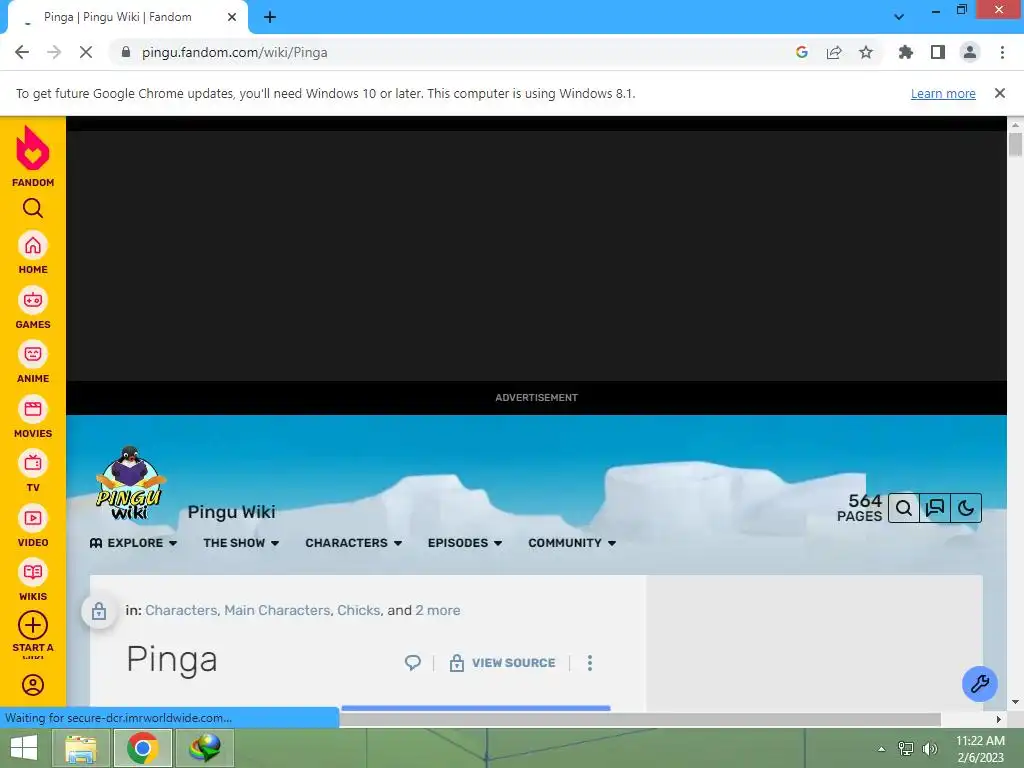Open the Main Characters category link
Image resolution: width=1024 pixels, height=768 pixels.
tap(278, 610)
